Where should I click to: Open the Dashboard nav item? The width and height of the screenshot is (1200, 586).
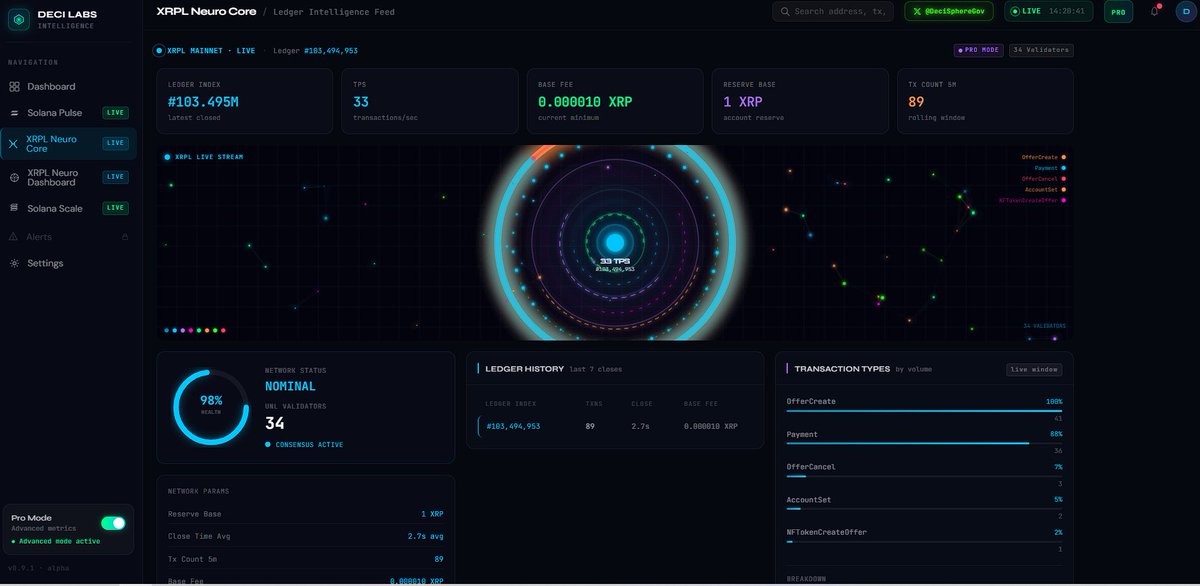point(67,87)
